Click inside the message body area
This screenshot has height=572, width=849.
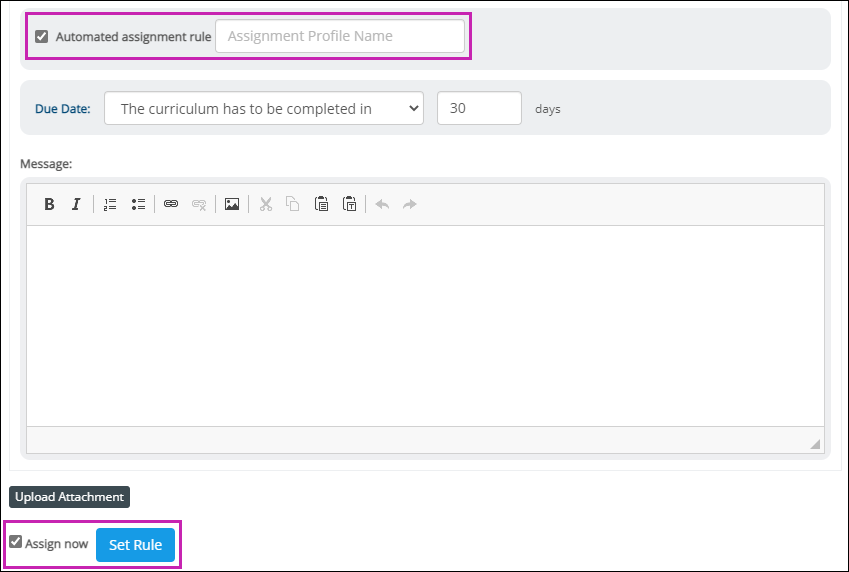(426, 326)
